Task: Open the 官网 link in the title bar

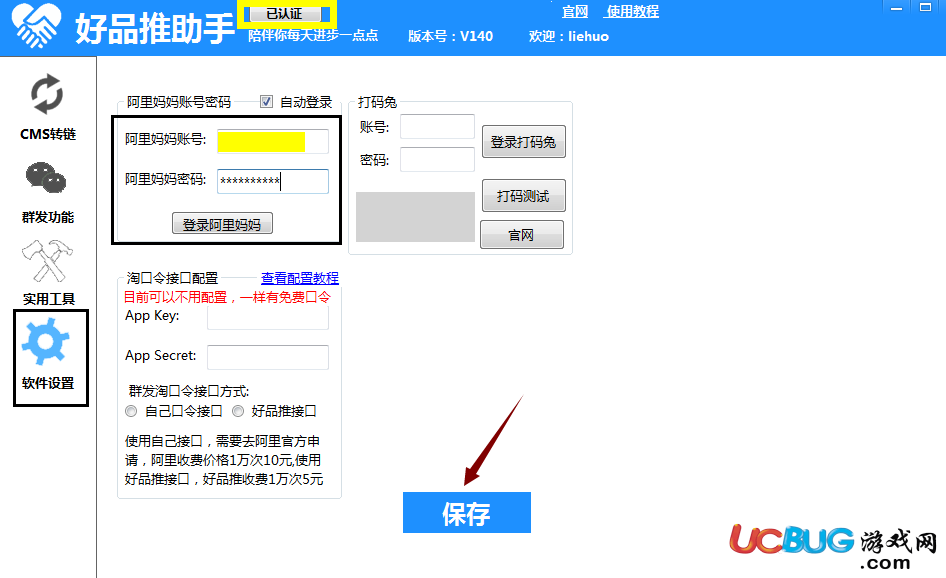Action: click(574, 11)
